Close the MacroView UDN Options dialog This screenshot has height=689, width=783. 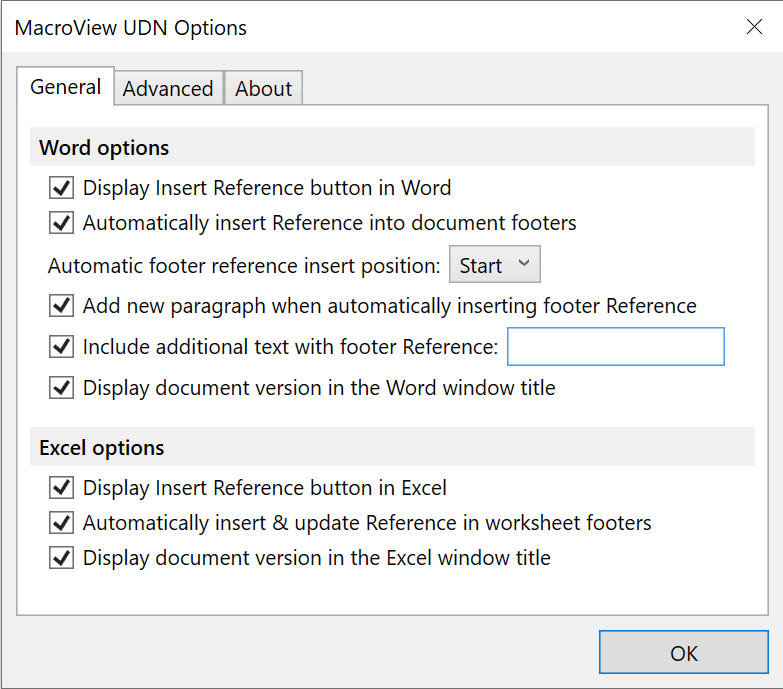point(754,26)
